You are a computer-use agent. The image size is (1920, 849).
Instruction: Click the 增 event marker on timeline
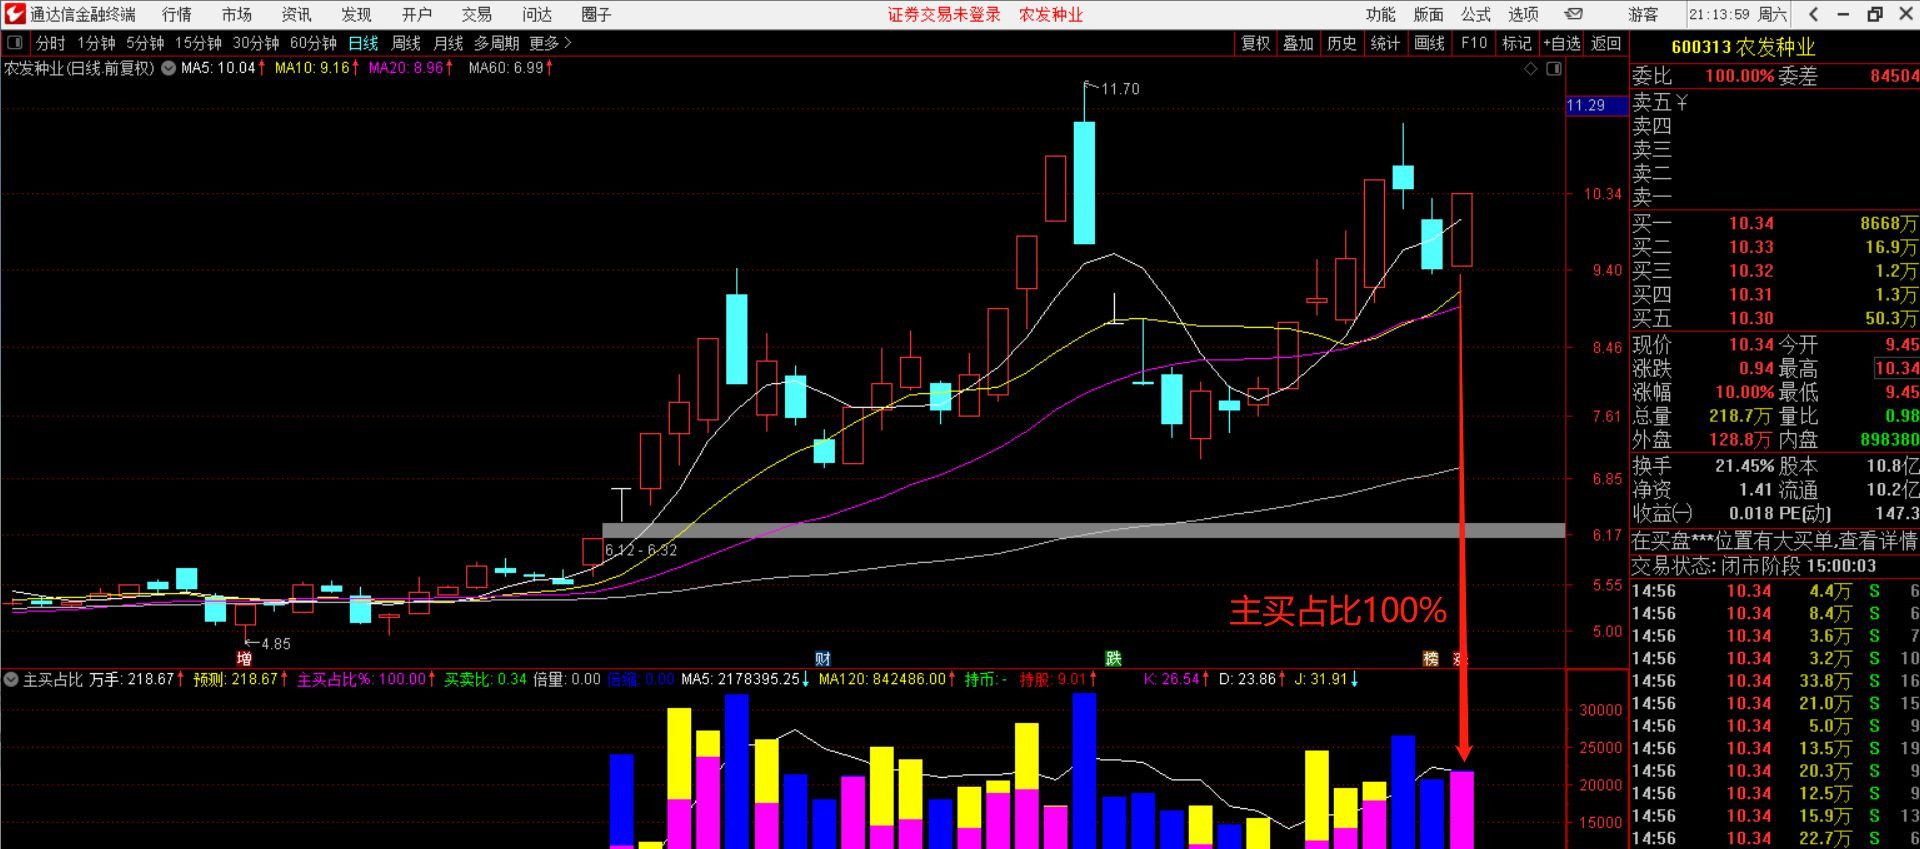point(244,659)
